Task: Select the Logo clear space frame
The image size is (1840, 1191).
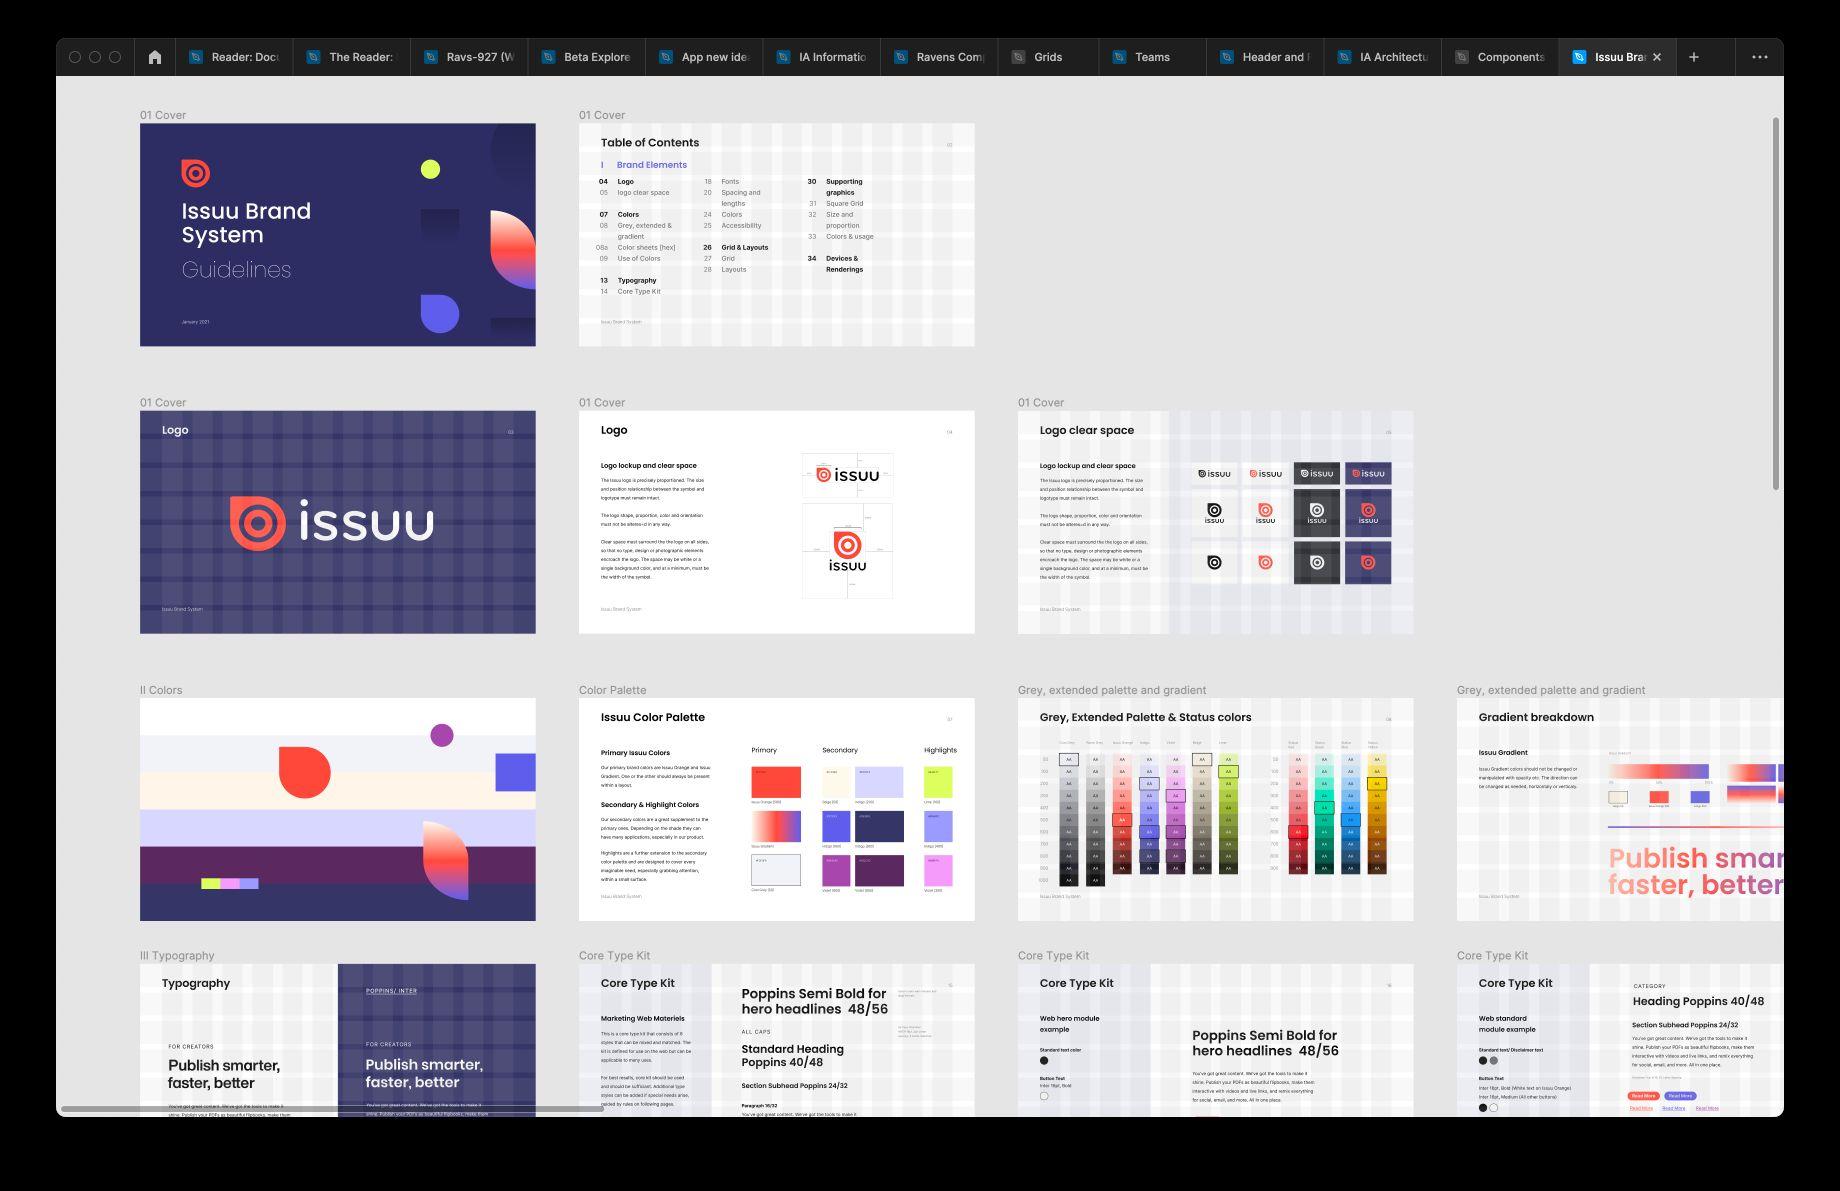Action: (x=1215, y=522)
